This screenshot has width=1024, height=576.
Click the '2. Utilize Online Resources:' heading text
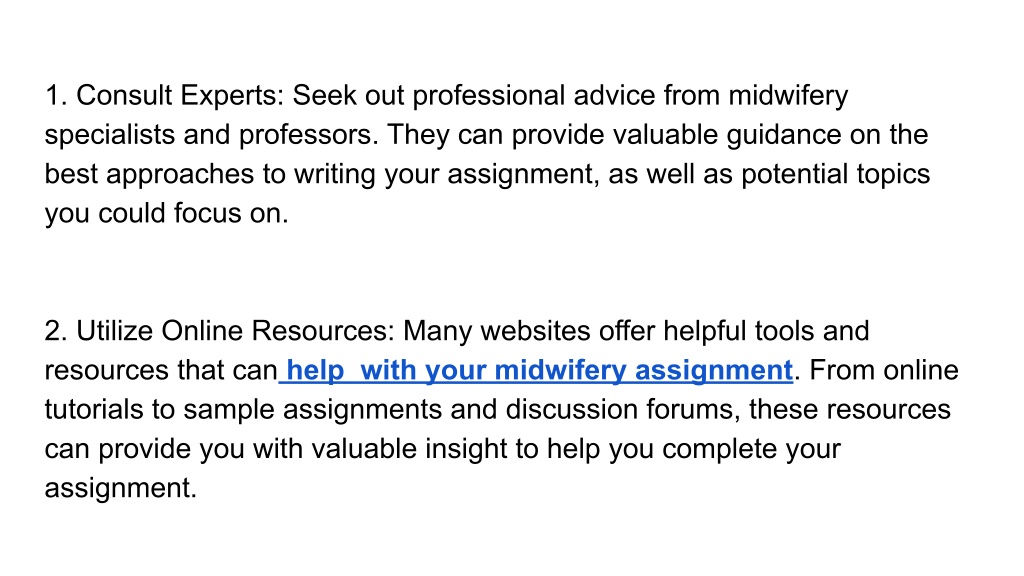point(220,331)
